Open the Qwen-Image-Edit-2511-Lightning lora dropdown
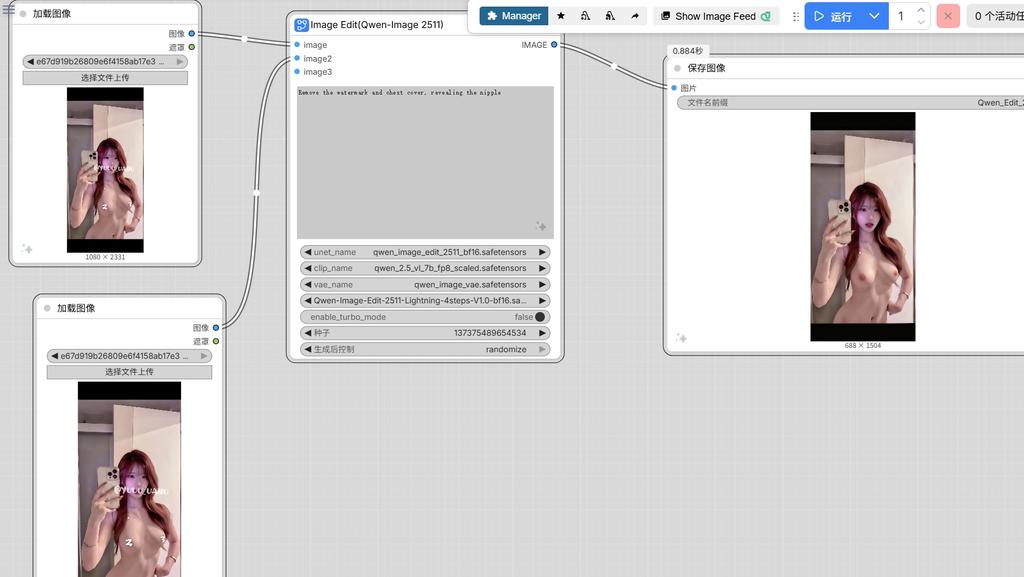1024x577 pixels. (x=424, y=300)
